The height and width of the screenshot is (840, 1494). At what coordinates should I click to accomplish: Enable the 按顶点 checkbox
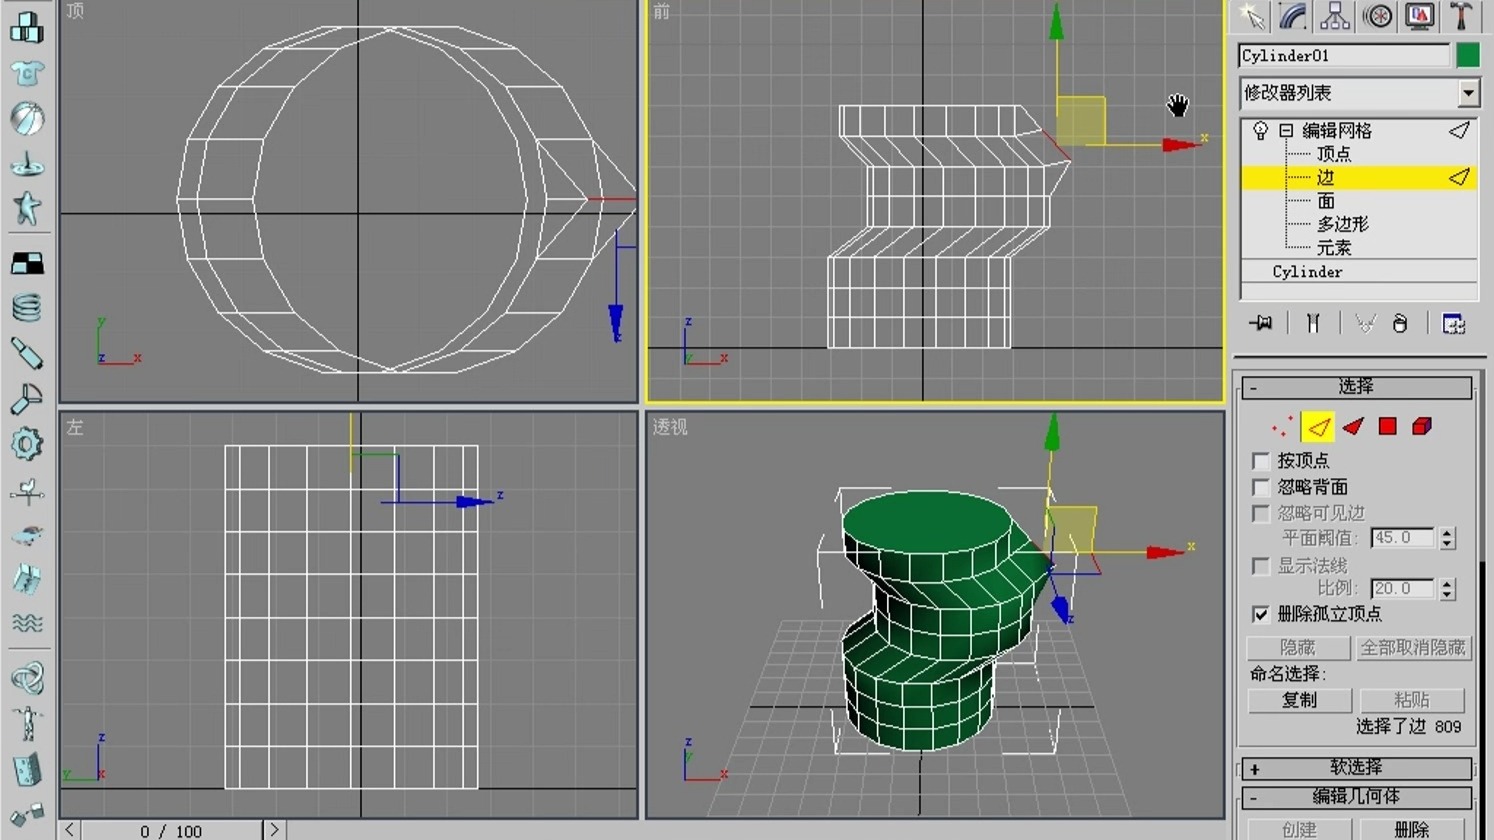pyautogui.click(x=1260, y=460)
